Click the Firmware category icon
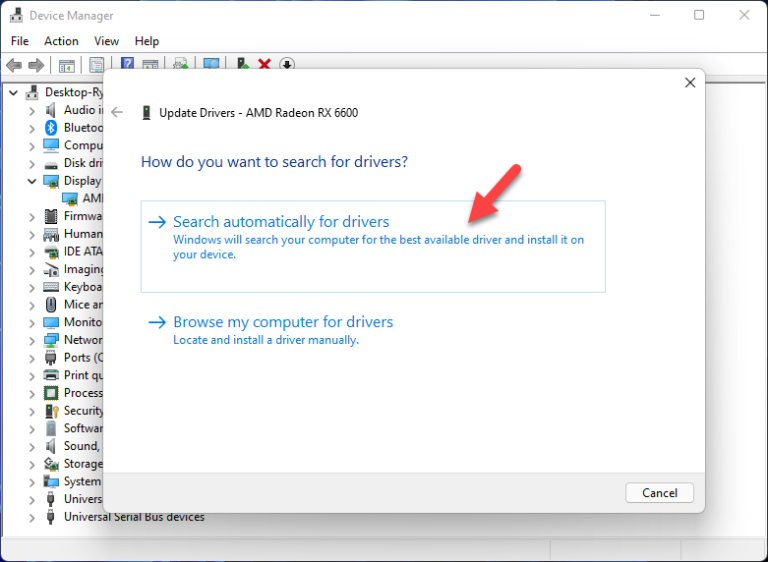 pos(50,216)
